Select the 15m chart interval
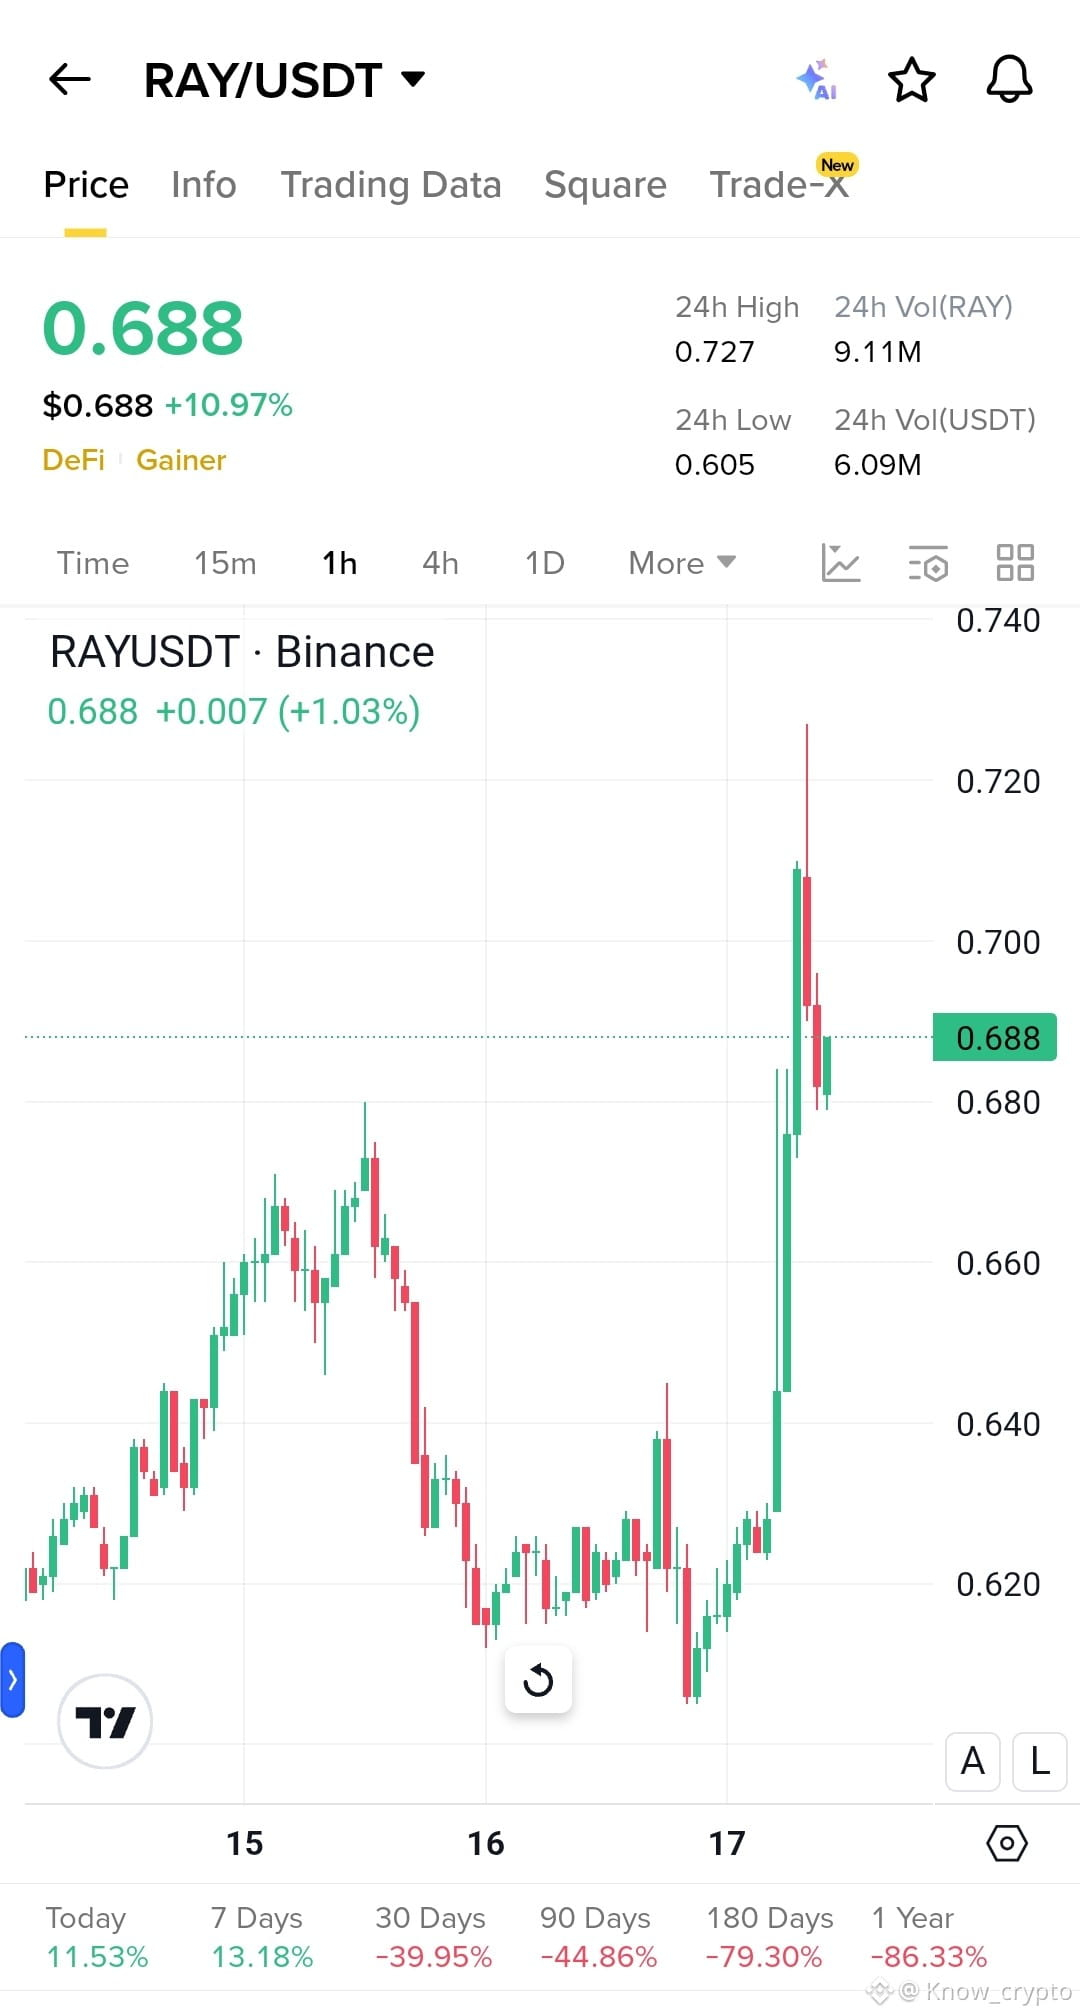Image resolution: width=1080 pixels, height=2016 pixels. click(225, 563)
